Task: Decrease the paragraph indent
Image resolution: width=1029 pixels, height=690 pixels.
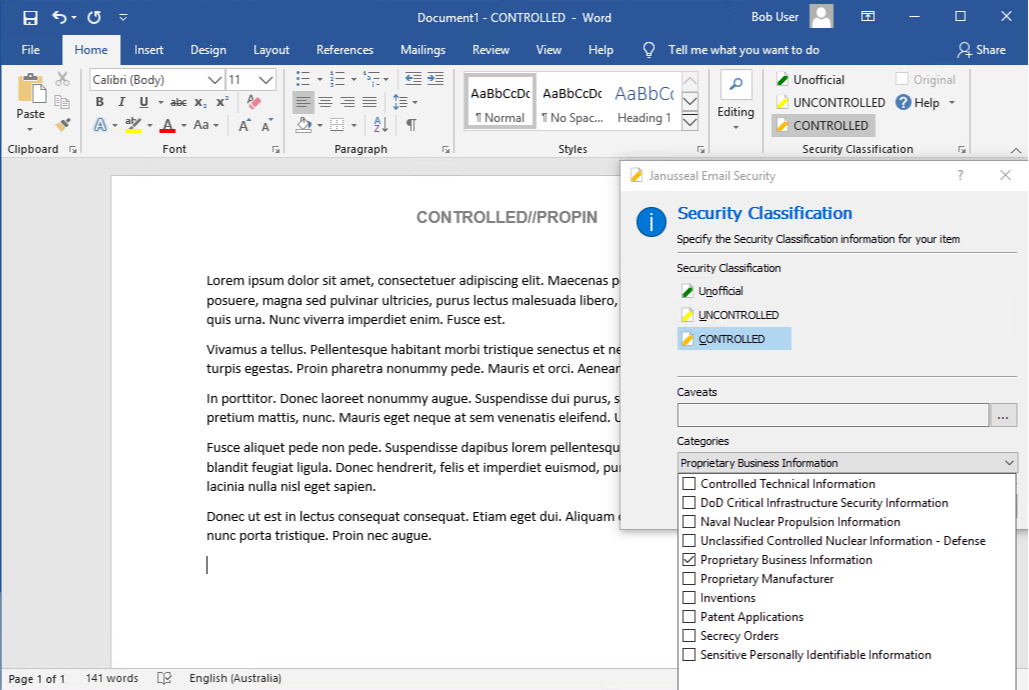Action: coord(413,79)
